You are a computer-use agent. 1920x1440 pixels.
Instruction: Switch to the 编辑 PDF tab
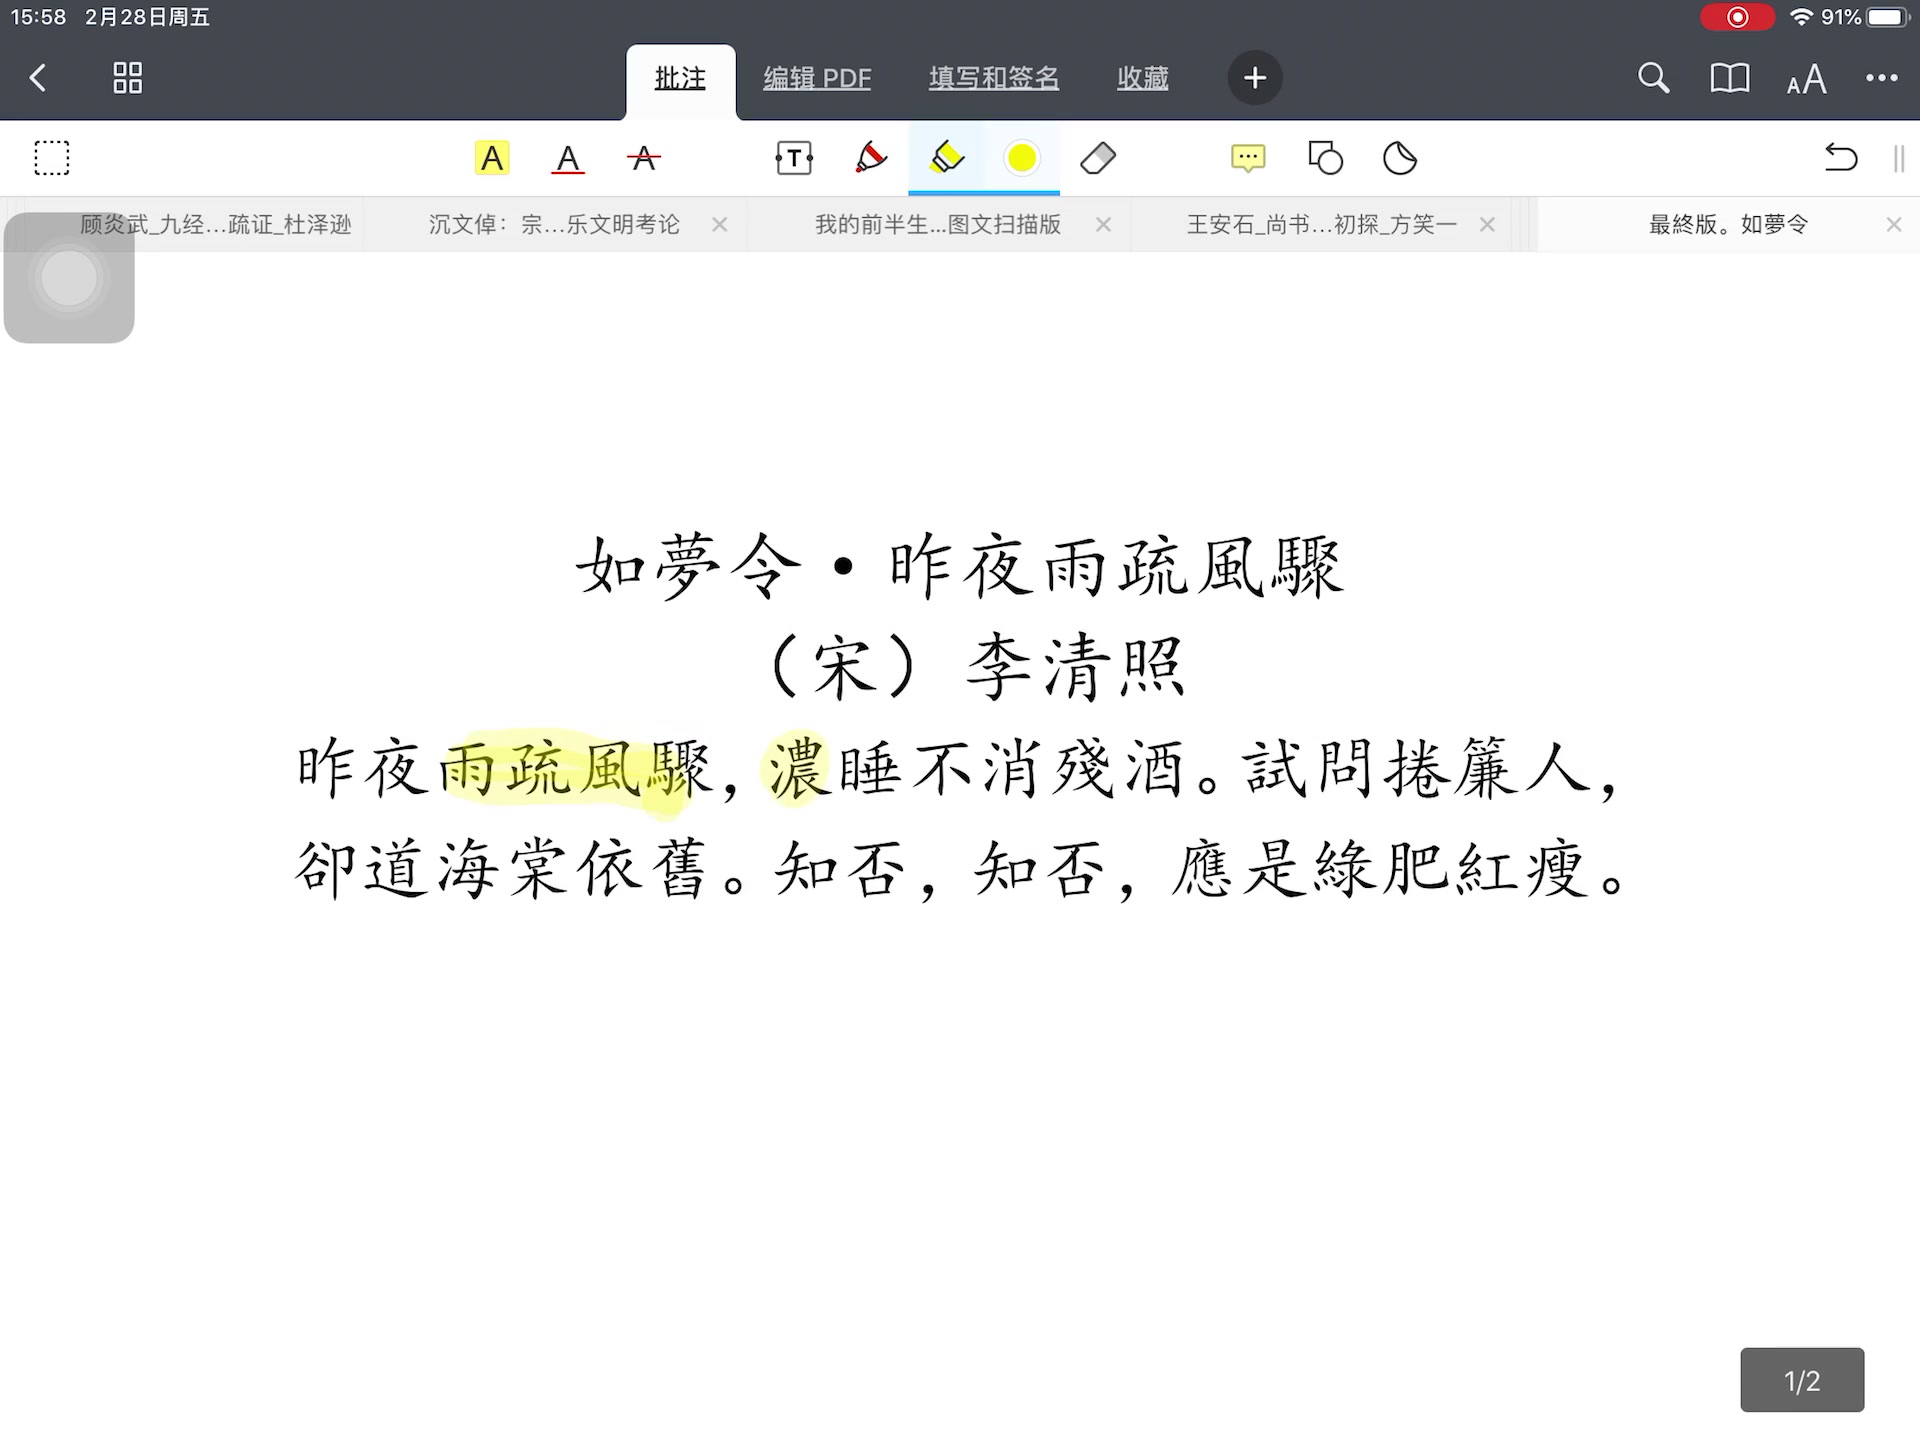tap(817, 78)
